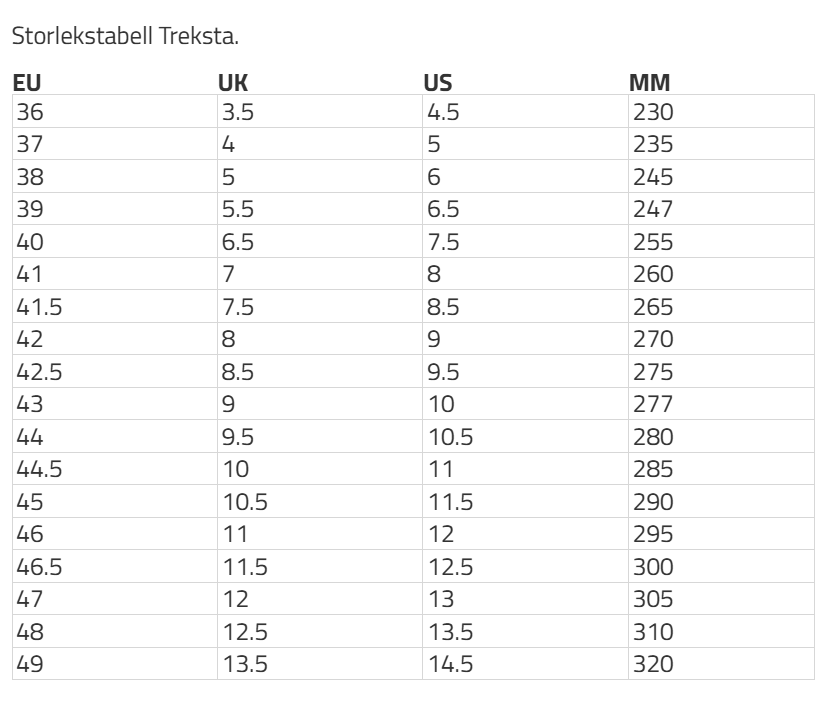The image size is (830, 719).
Task: Click the EU column header
Action: click(26, 83)
